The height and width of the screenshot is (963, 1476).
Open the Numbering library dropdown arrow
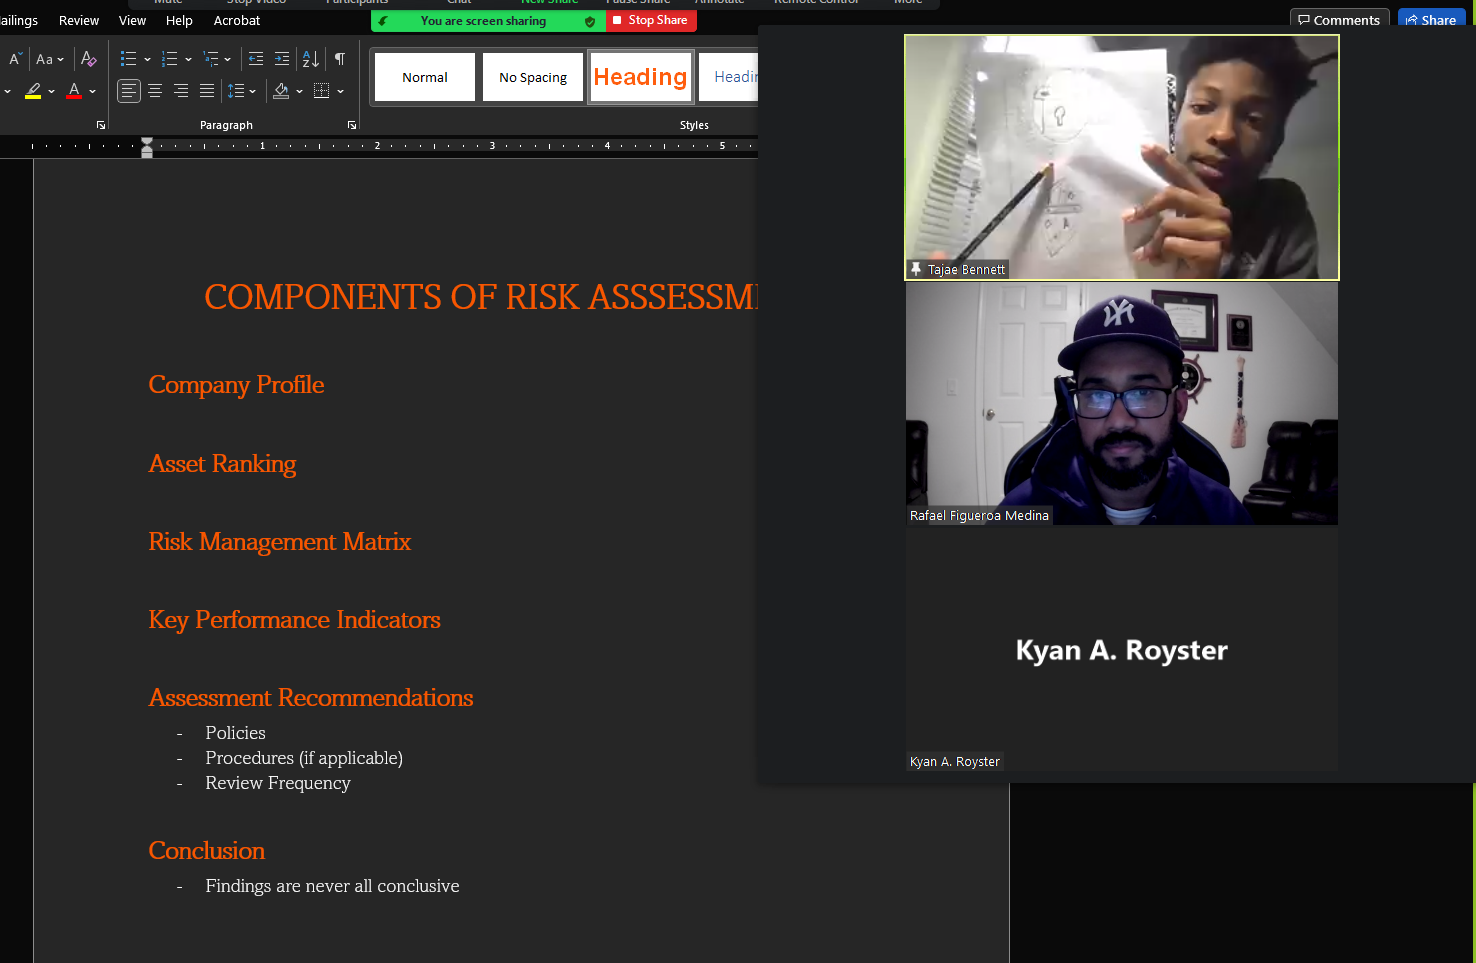(188, 60)
